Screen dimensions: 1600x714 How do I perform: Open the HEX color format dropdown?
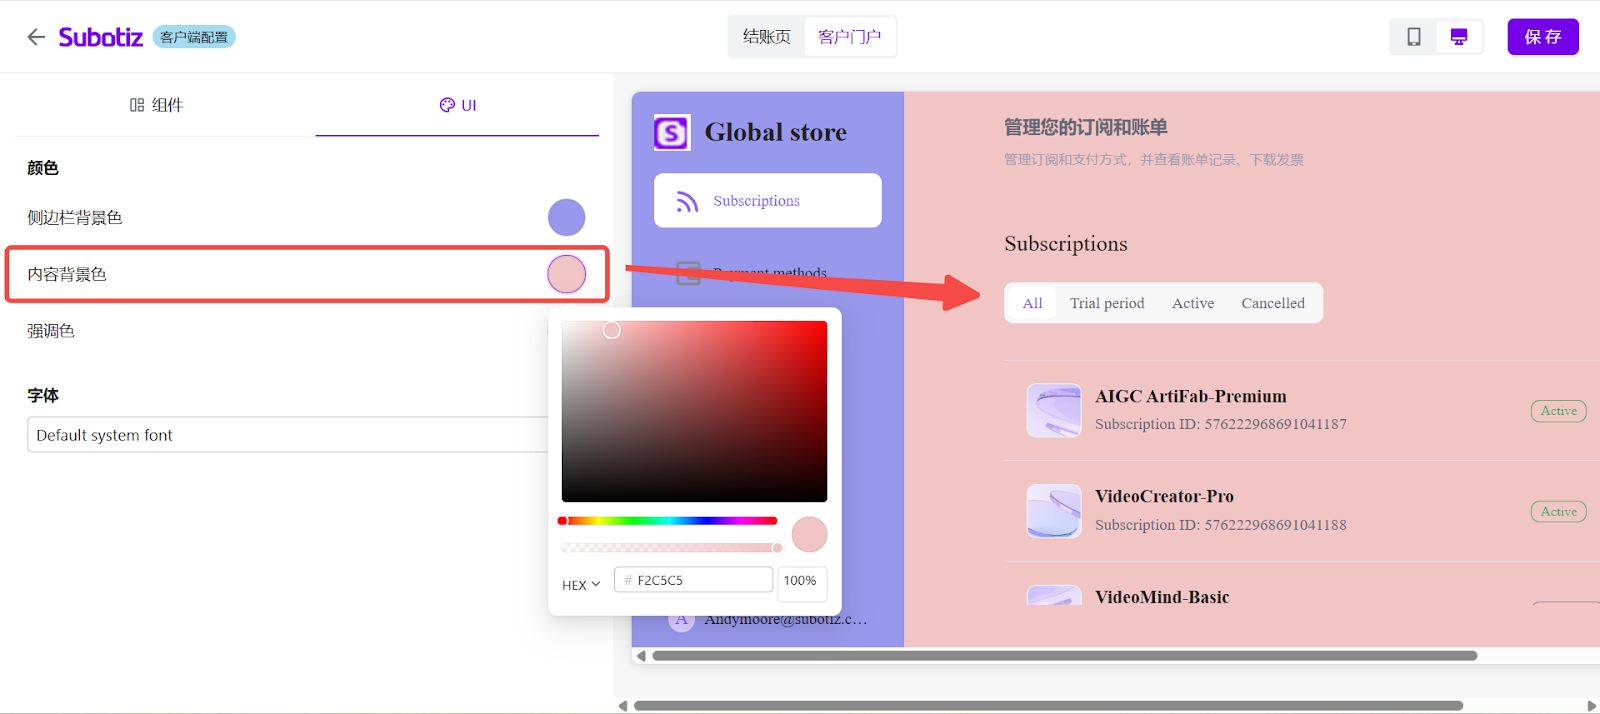pos(581,585)
